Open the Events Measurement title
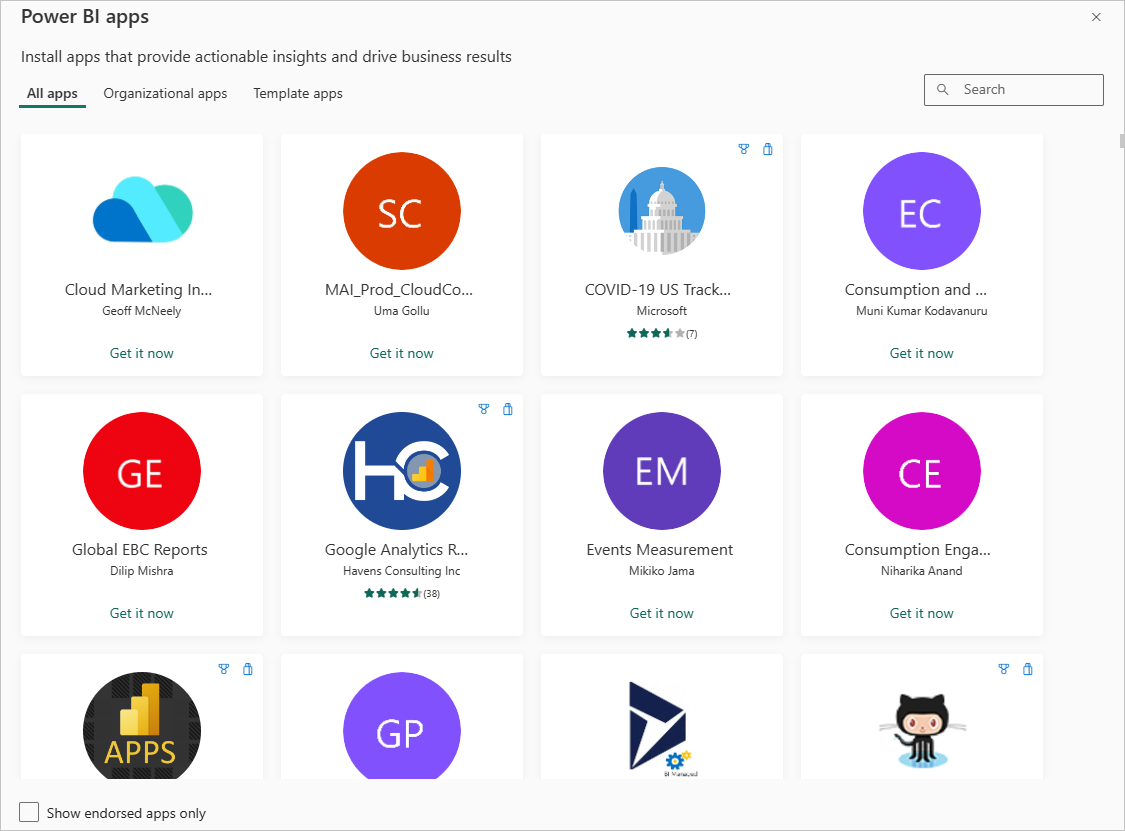The width and height of the screenshot is (1125, 831). tap(660, 549)
